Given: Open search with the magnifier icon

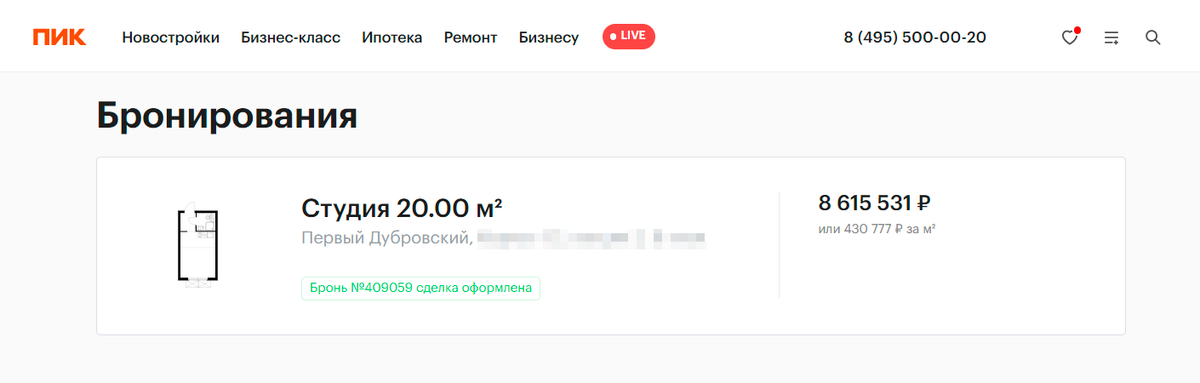Looking at the screenshot, I should pyautogui.click(x=1152, y=37).
